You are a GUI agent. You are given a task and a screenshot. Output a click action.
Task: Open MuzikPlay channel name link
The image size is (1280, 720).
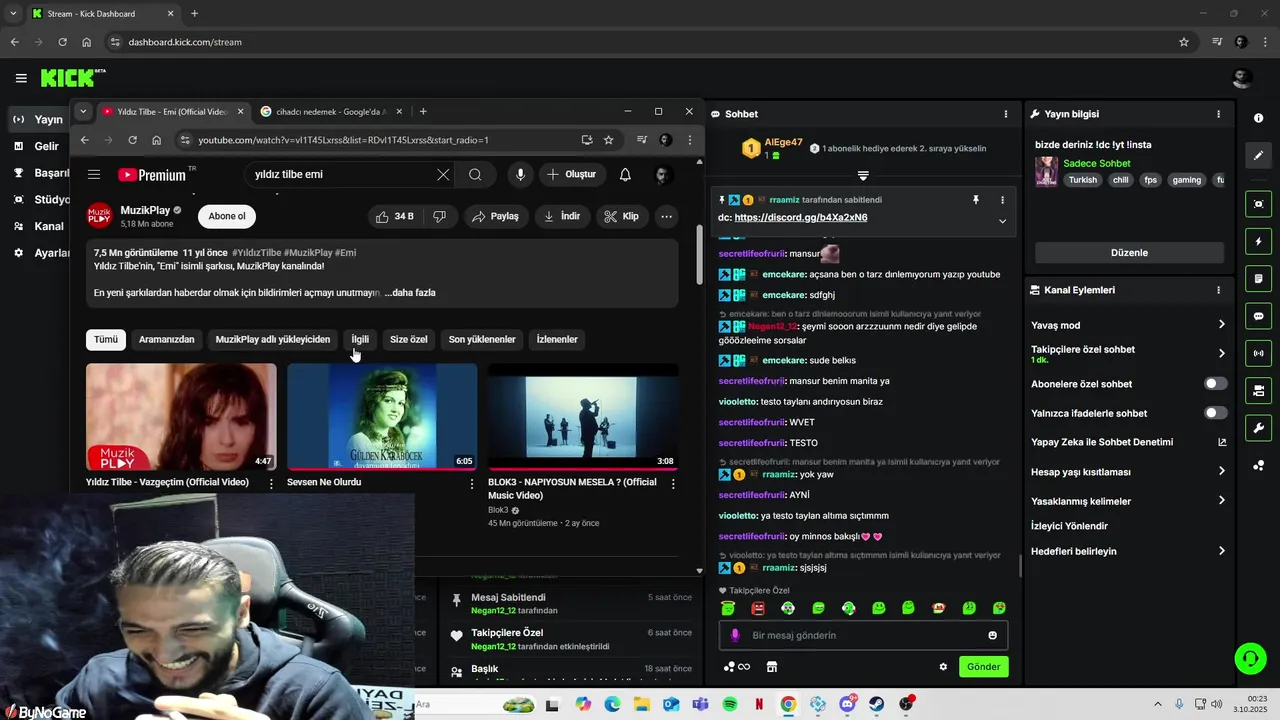click(x=145, y=210)
